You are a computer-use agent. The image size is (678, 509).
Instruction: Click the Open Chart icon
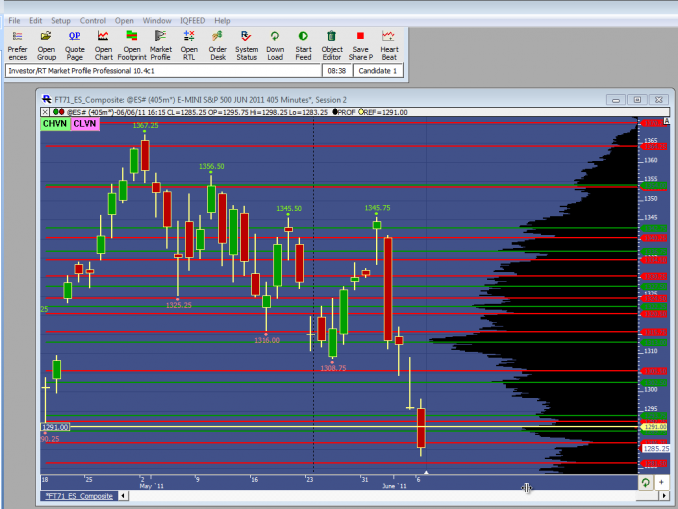pos(103,44)
